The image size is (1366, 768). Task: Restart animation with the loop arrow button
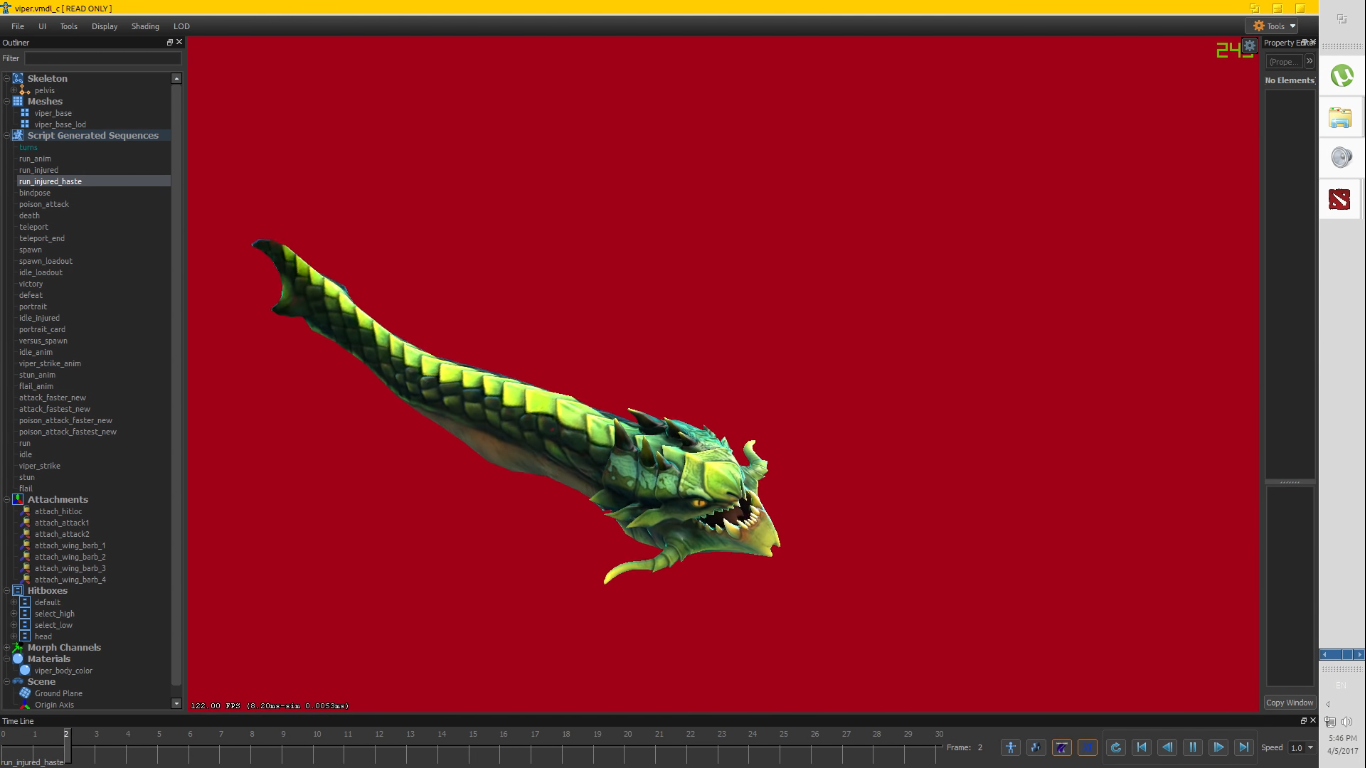point(1115,747)
